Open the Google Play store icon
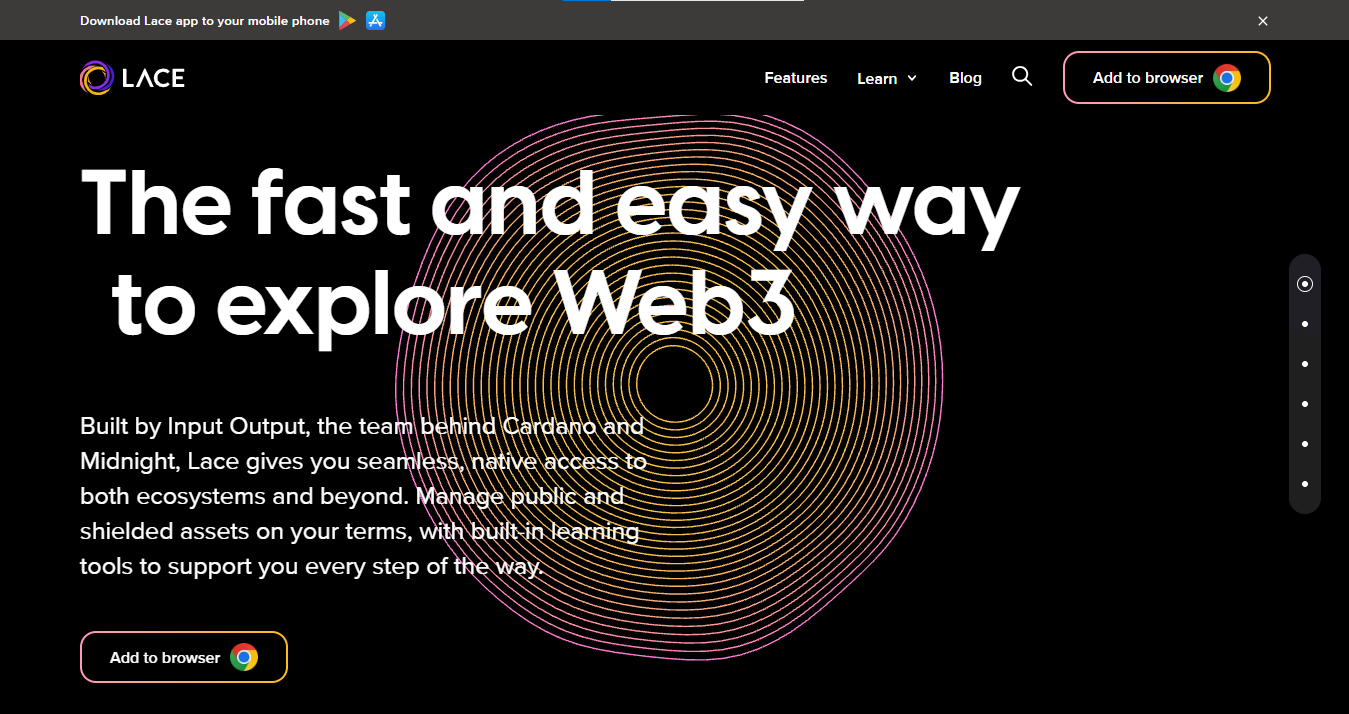Viewport: 1349px width, 714px height. click(347, 20)
